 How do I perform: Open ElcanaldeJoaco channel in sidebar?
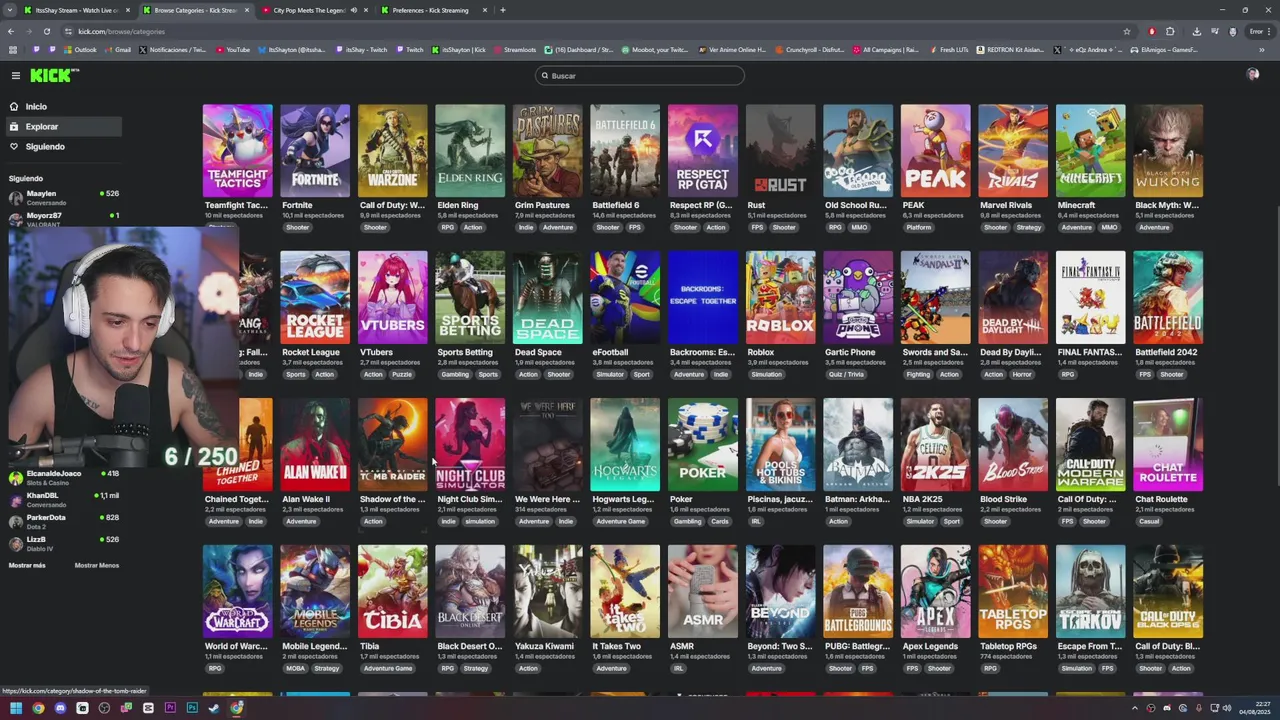coord(65,477)
